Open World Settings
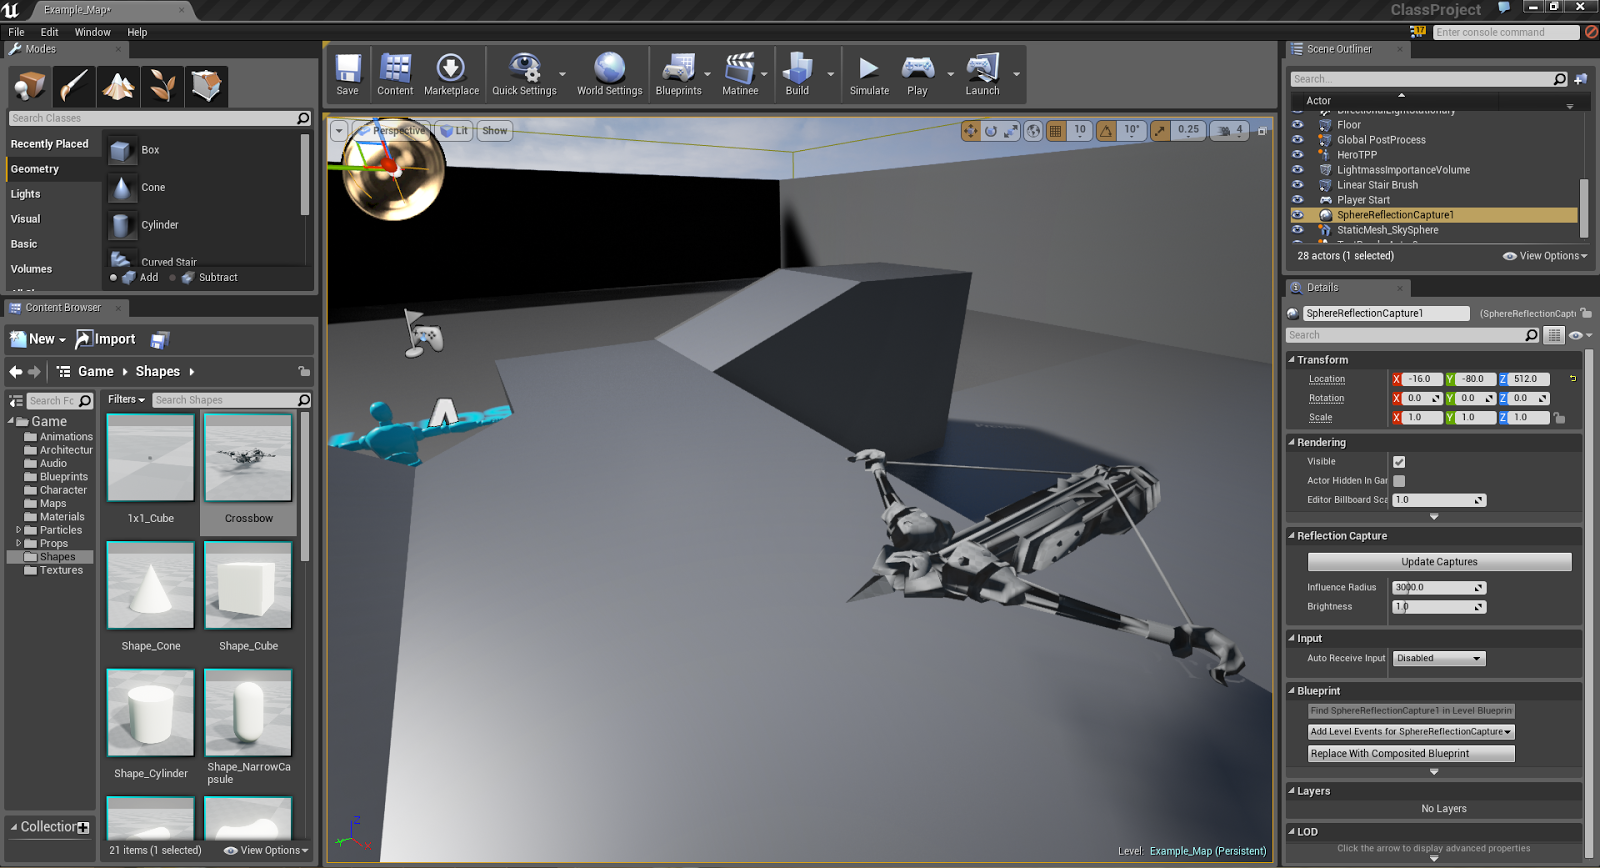Screen dimensions: 1600x868 [x=609, y=74]
